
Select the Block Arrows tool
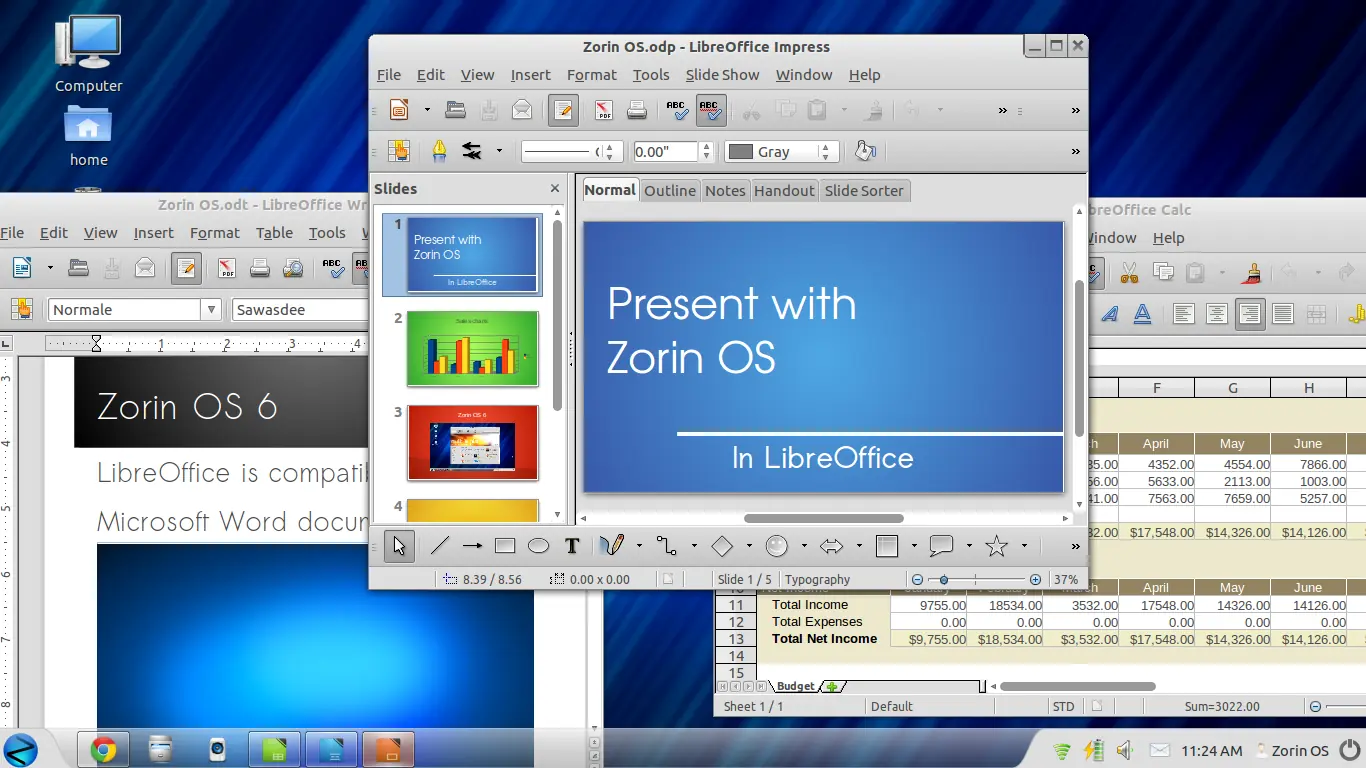point(832,546)
